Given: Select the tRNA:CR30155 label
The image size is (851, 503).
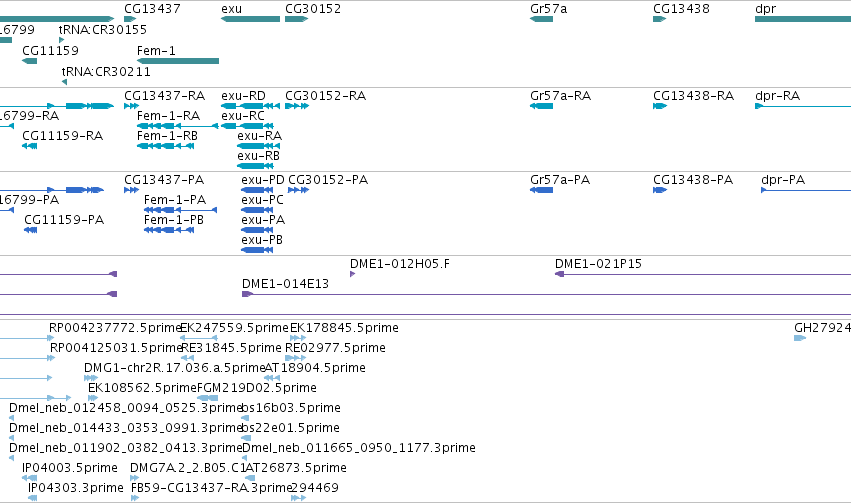Looking at the screenshot, I should [103, 29].
